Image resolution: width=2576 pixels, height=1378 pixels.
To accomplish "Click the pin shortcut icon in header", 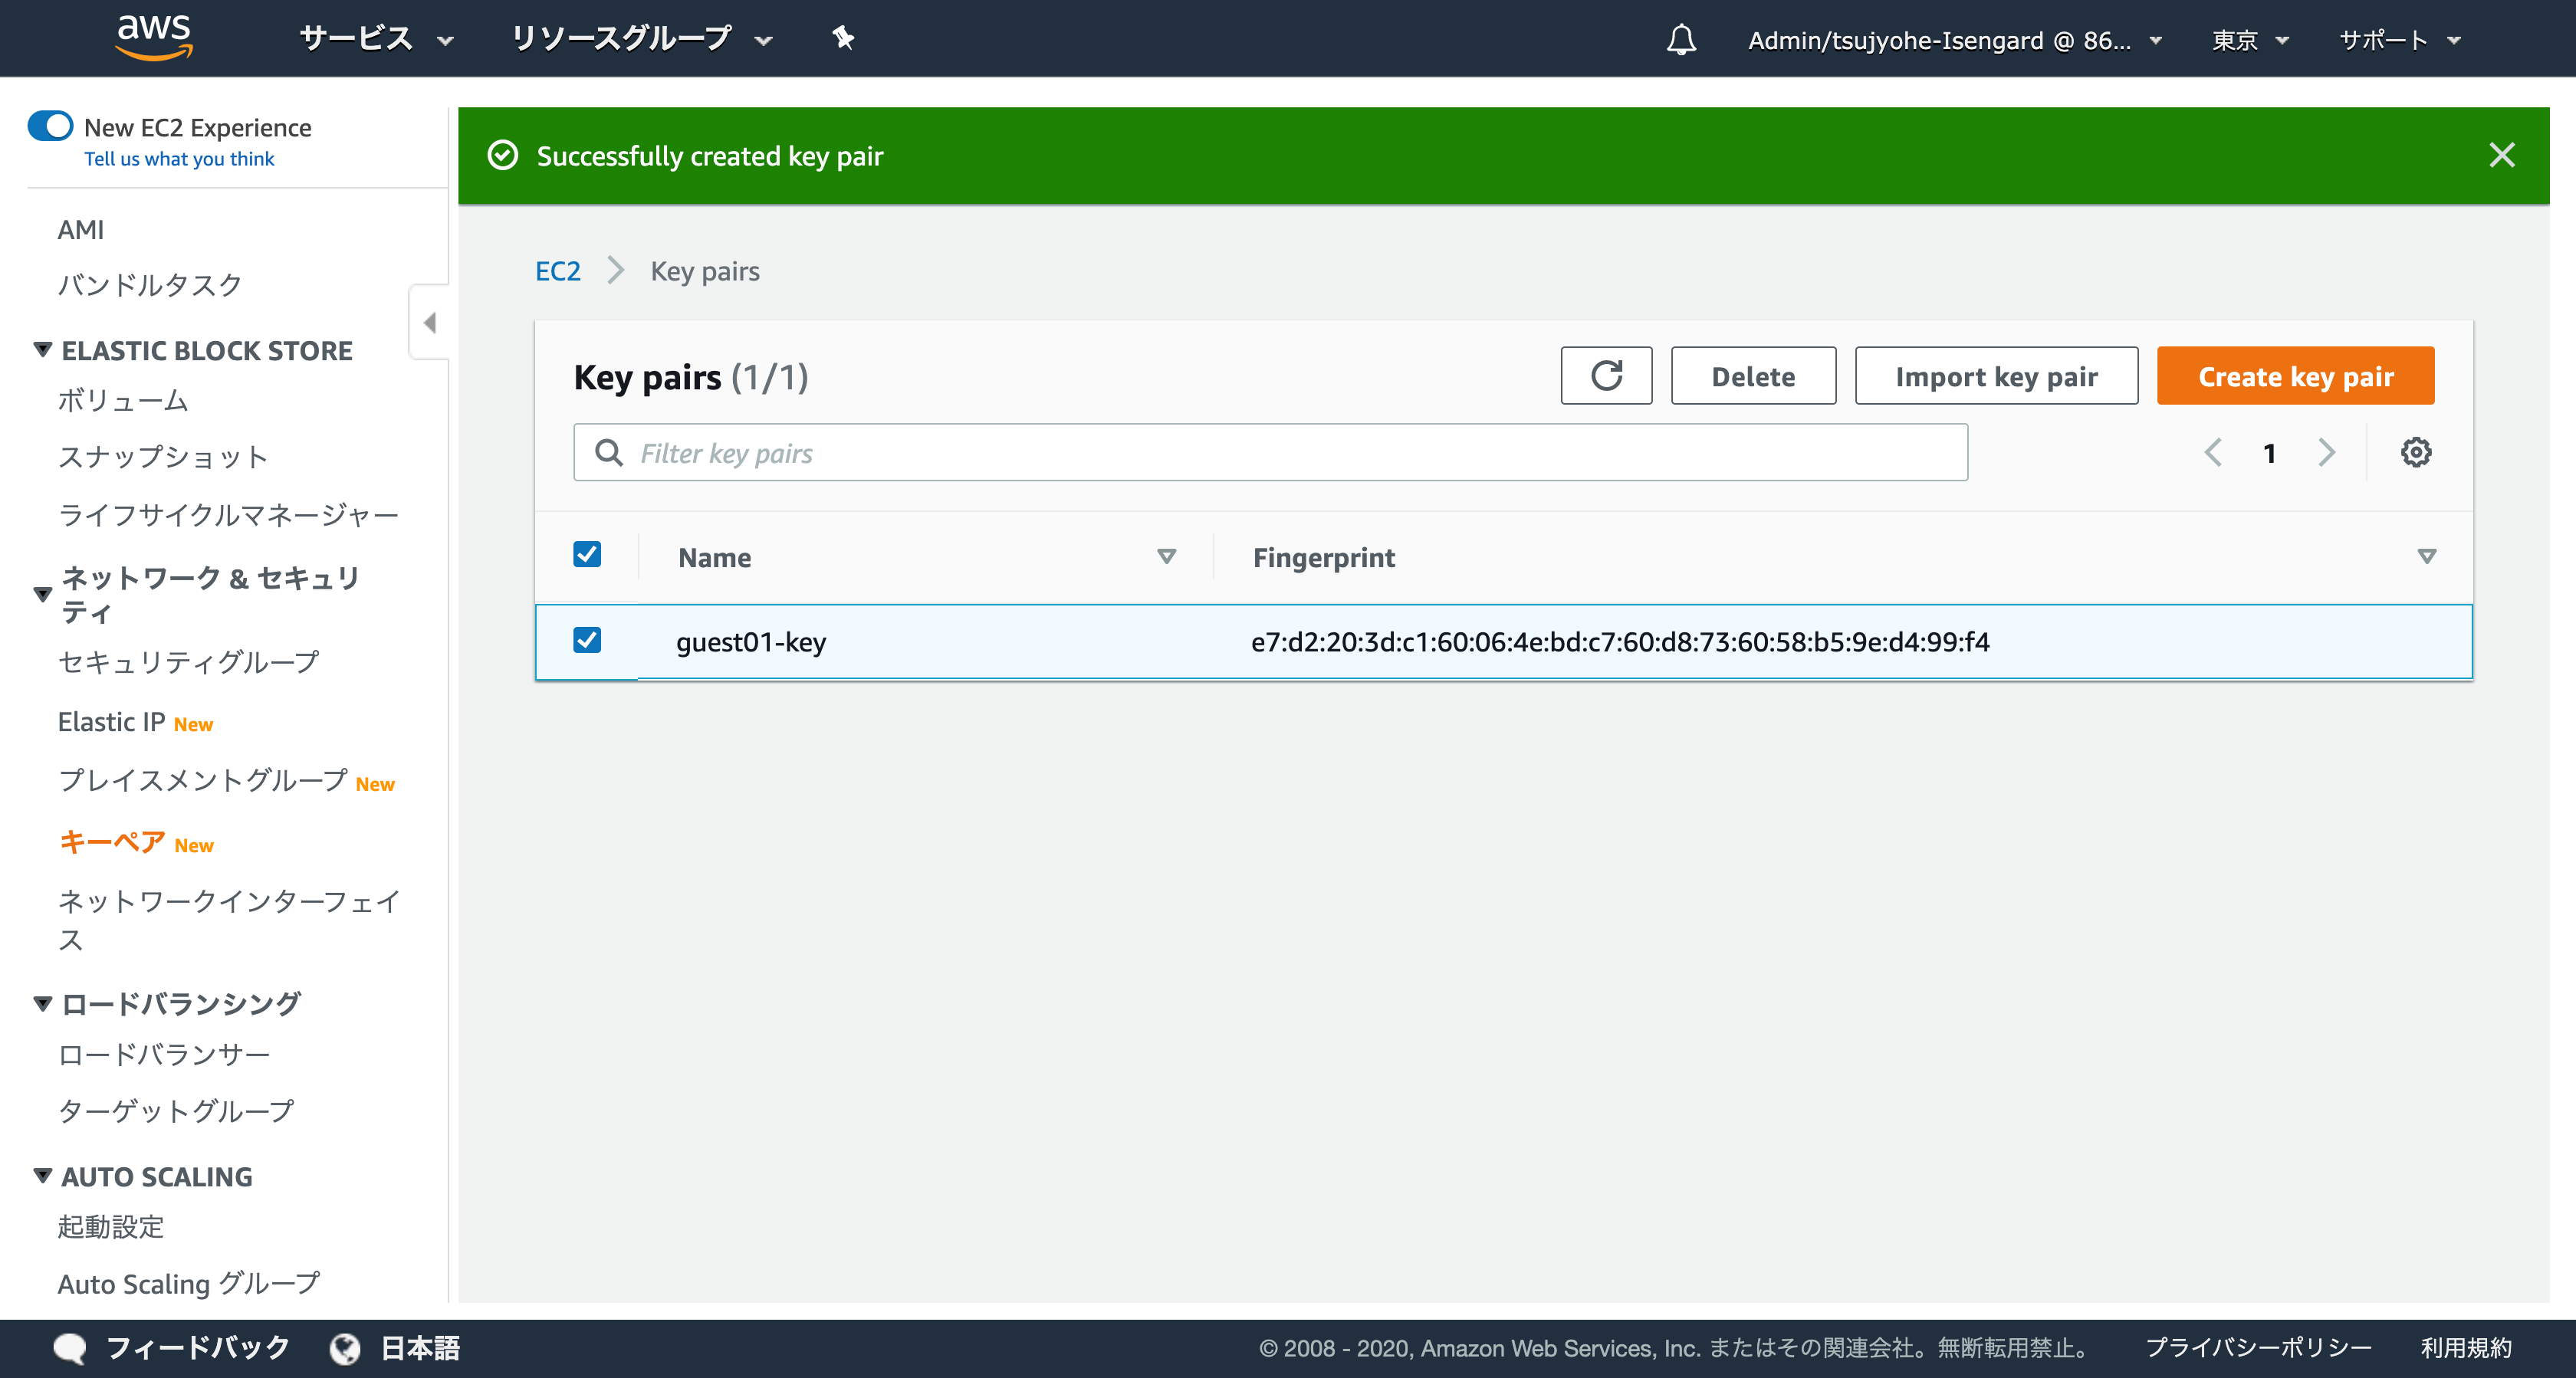I will (843, 38).
